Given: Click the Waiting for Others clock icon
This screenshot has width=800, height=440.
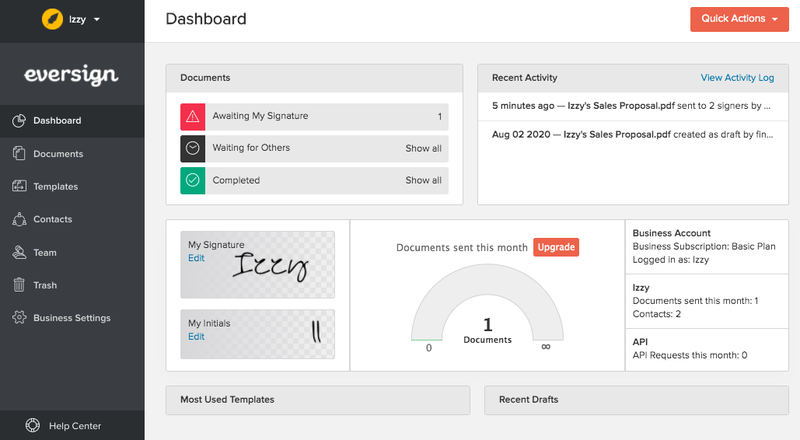Looking at the screenshot, I should point(193,148).
